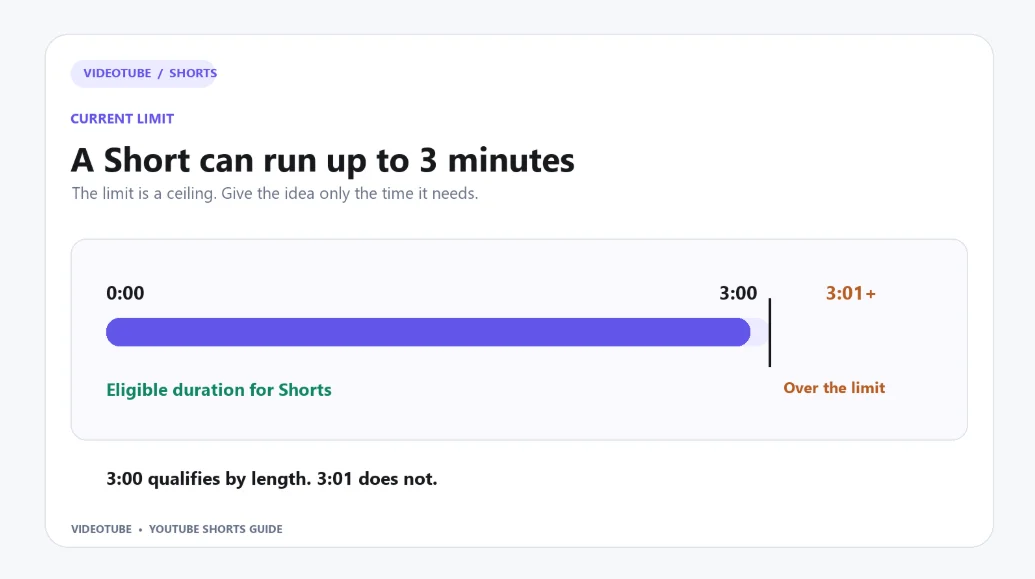The width and height of the screenshot is (1035, 579).
Task: Click the plus sign after 3:01
Action: click(871, 294)
